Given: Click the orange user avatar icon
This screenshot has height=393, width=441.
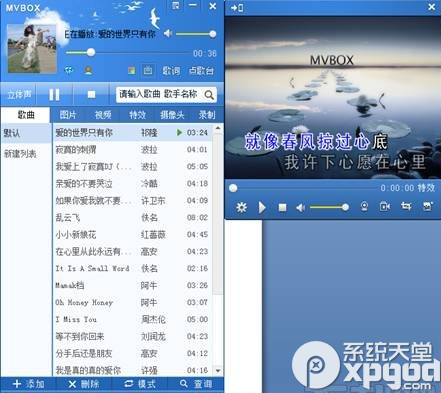Looking at the screenshot, I should click(x=88, y=70).
